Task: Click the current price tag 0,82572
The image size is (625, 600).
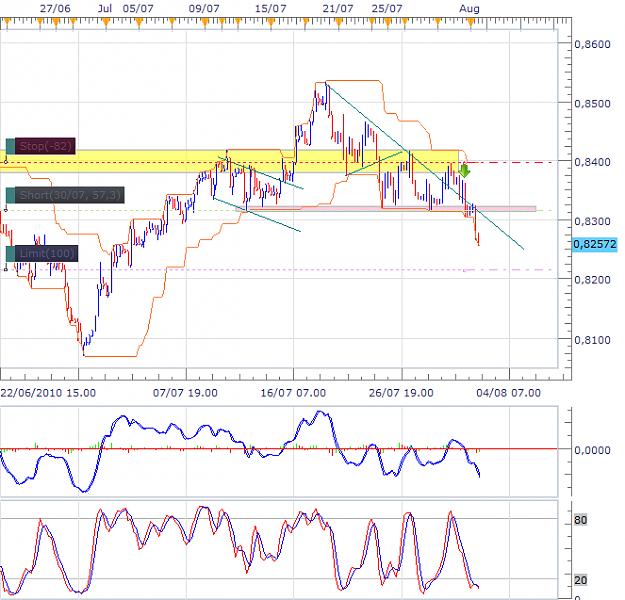Action: [x=595, y=244]
